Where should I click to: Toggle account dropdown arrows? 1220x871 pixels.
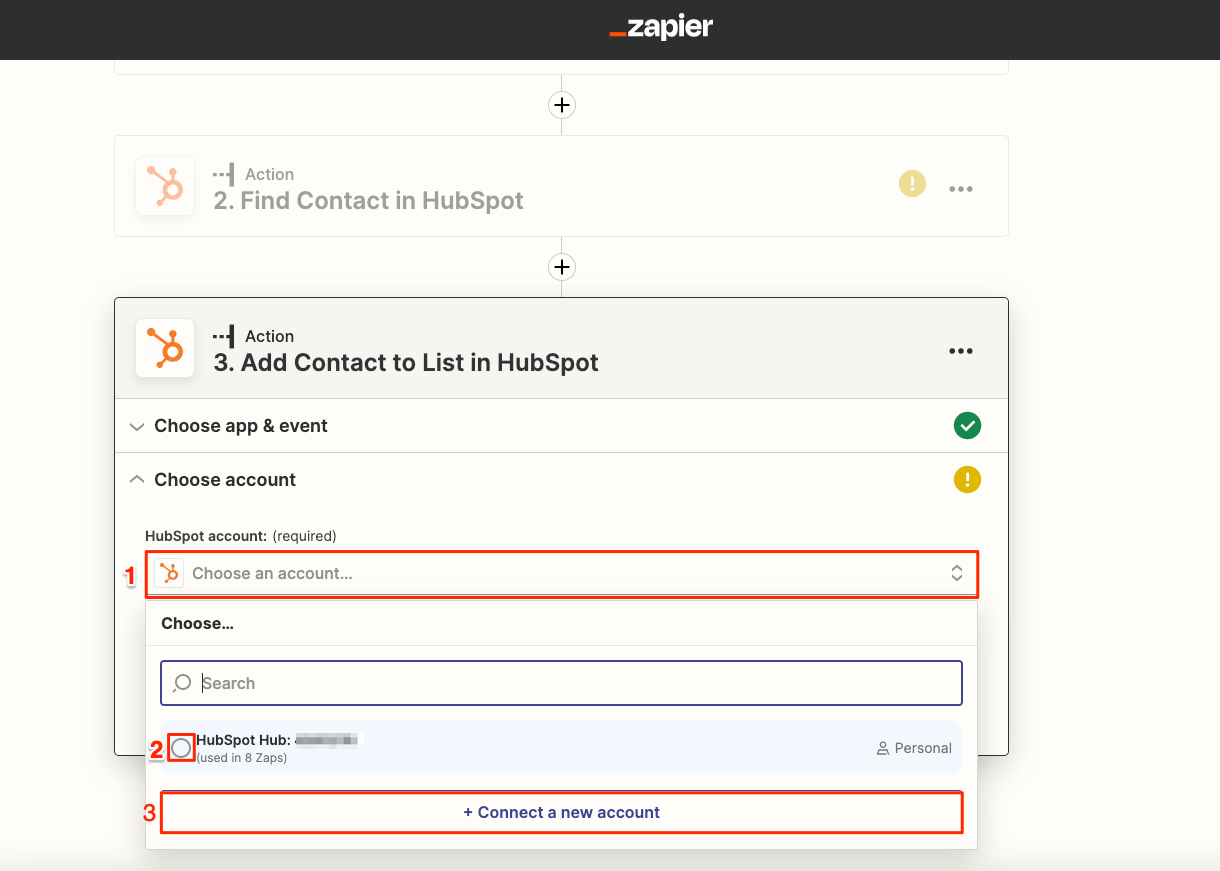tap(957, 573)
